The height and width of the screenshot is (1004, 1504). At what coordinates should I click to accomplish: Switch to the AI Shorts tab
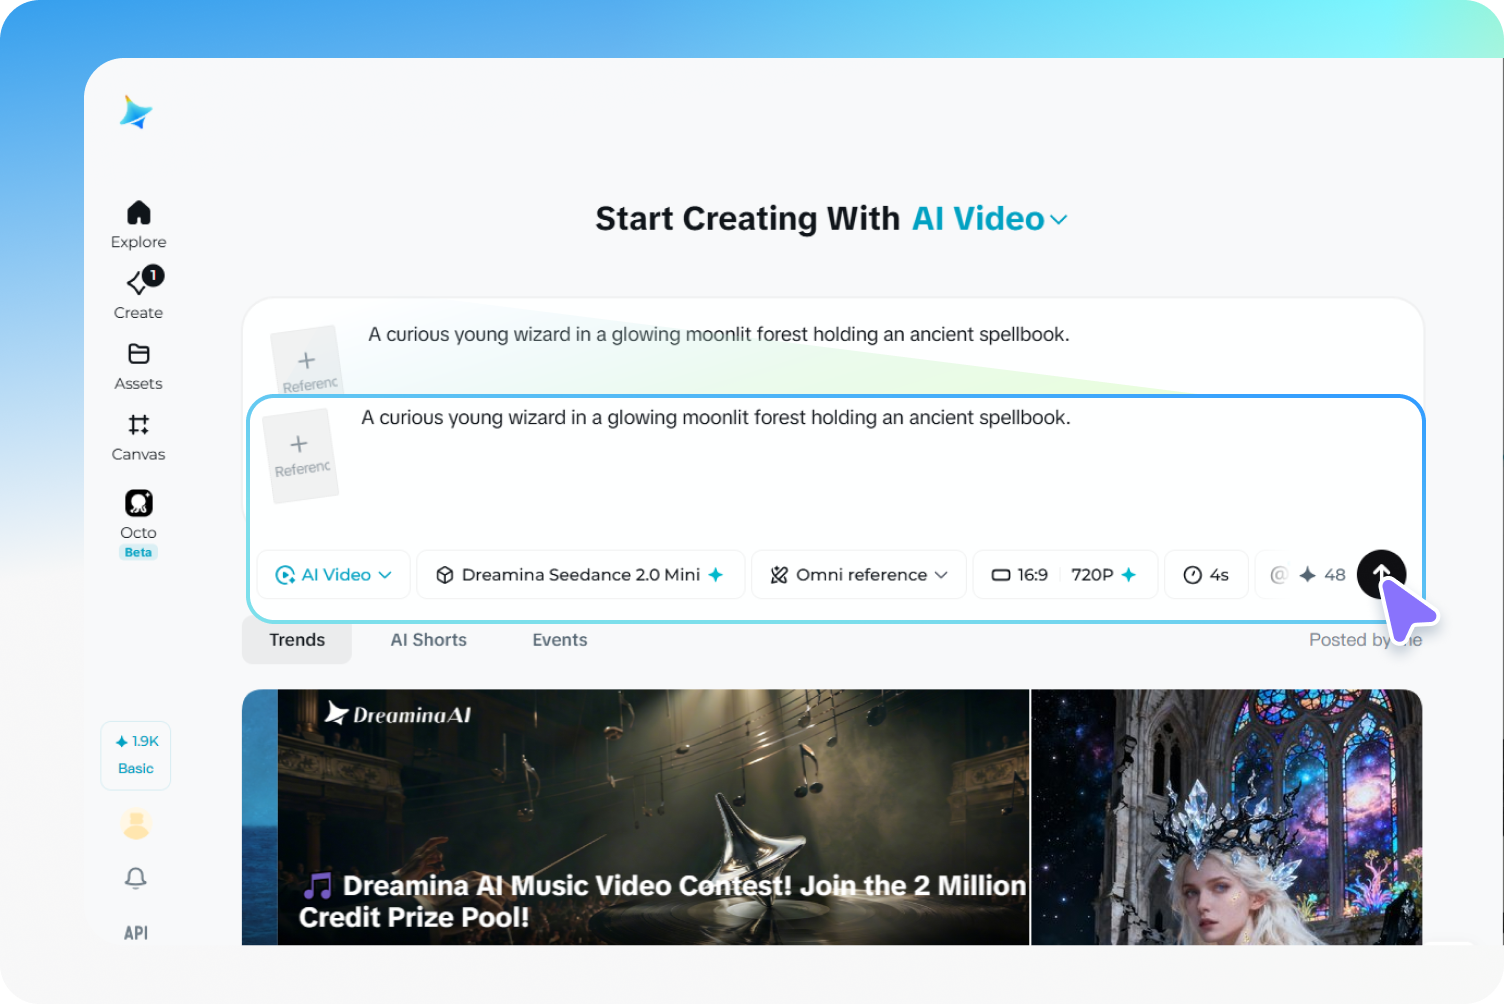(428, 640)
